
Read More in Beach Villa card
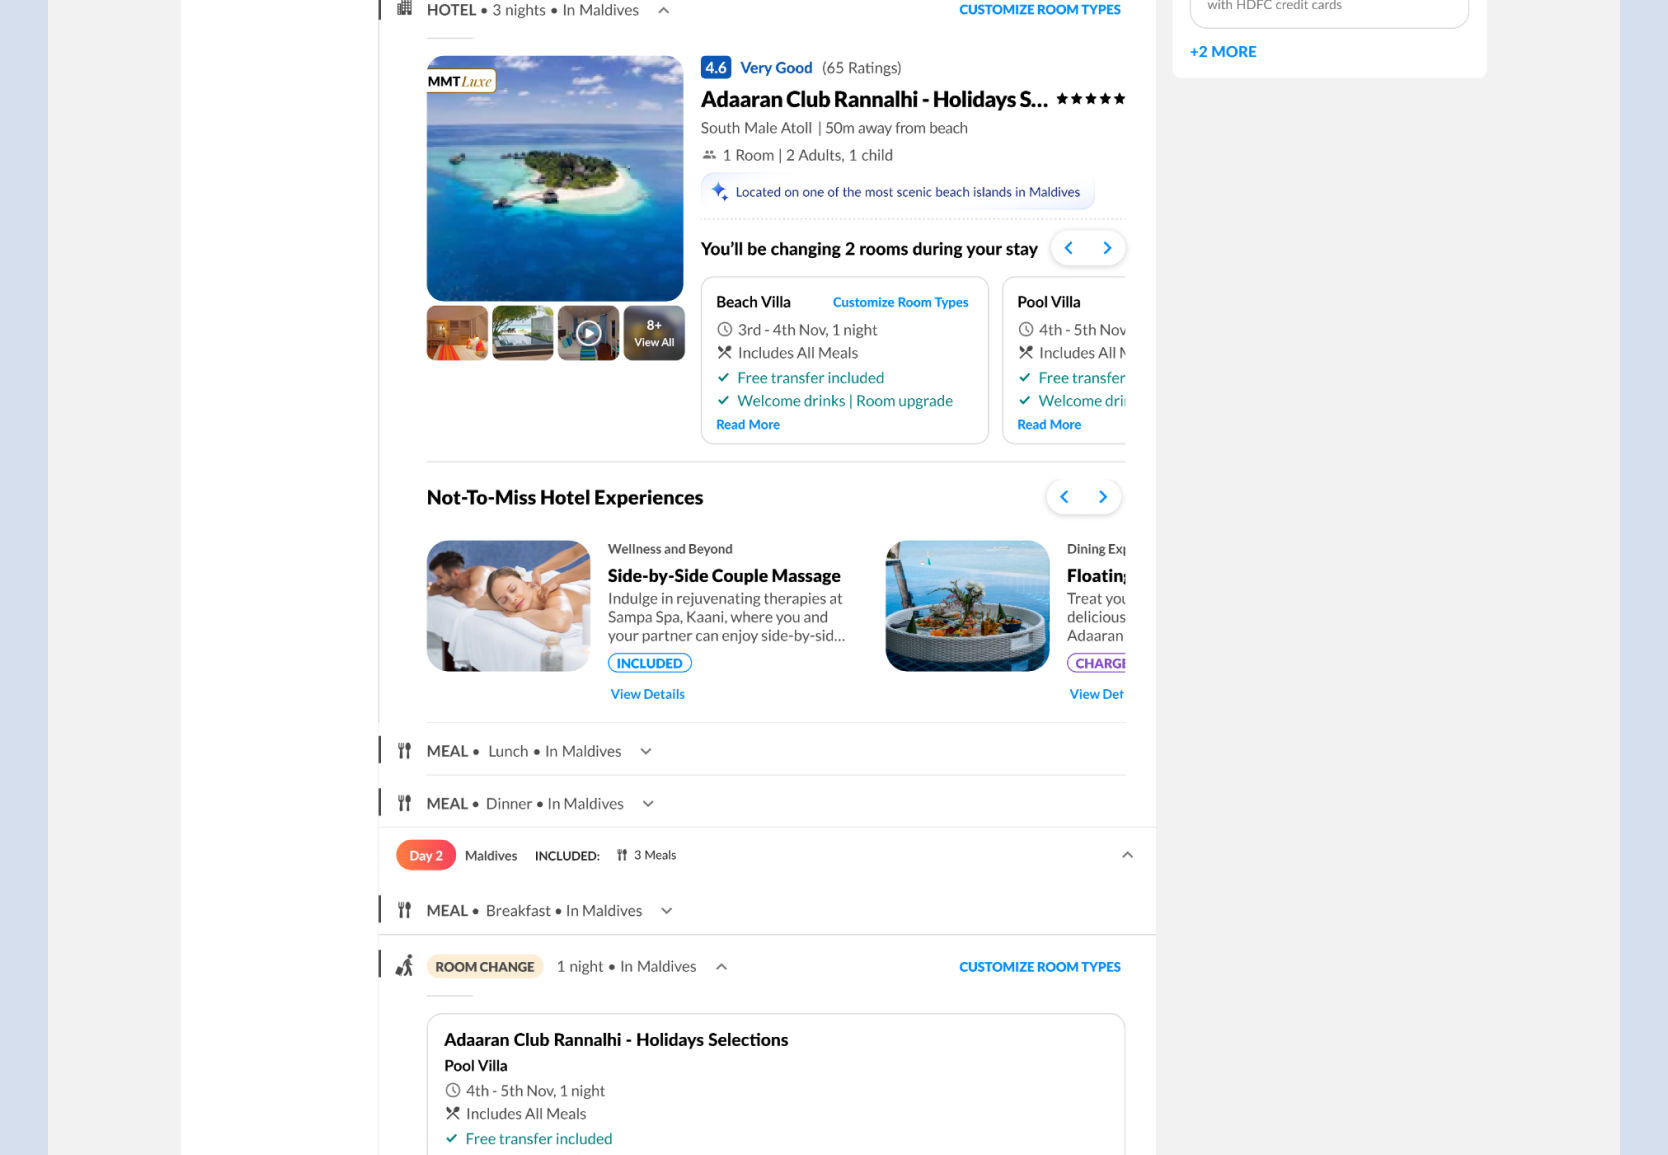pyautogui.click(x=748, y=425)
